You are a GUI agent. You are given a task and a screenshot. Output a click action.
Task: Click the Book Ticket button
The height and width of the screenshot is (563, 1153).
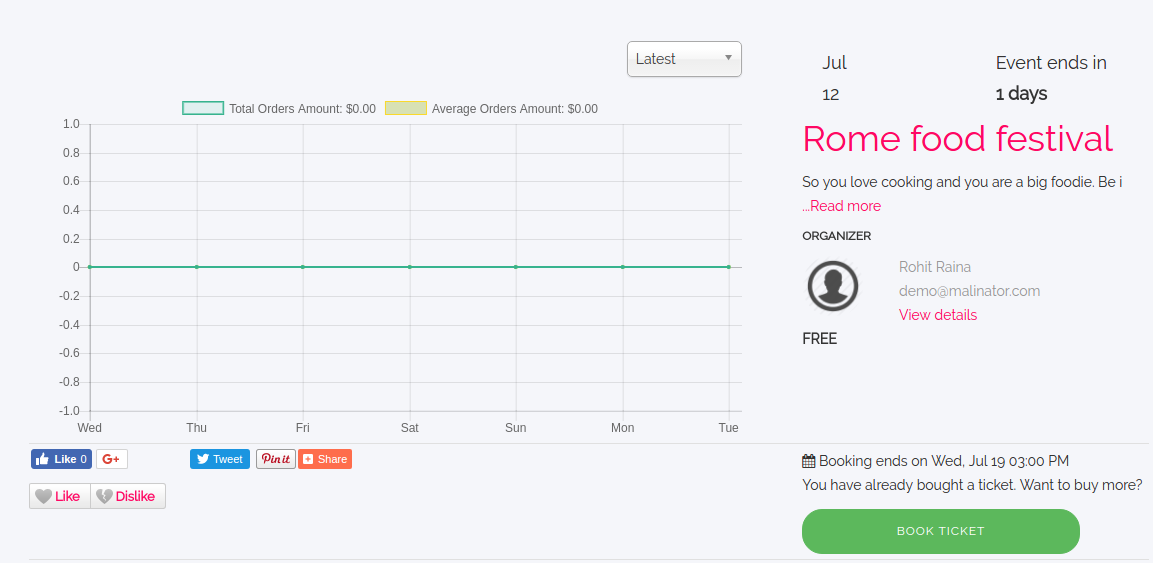click(940, 531)
